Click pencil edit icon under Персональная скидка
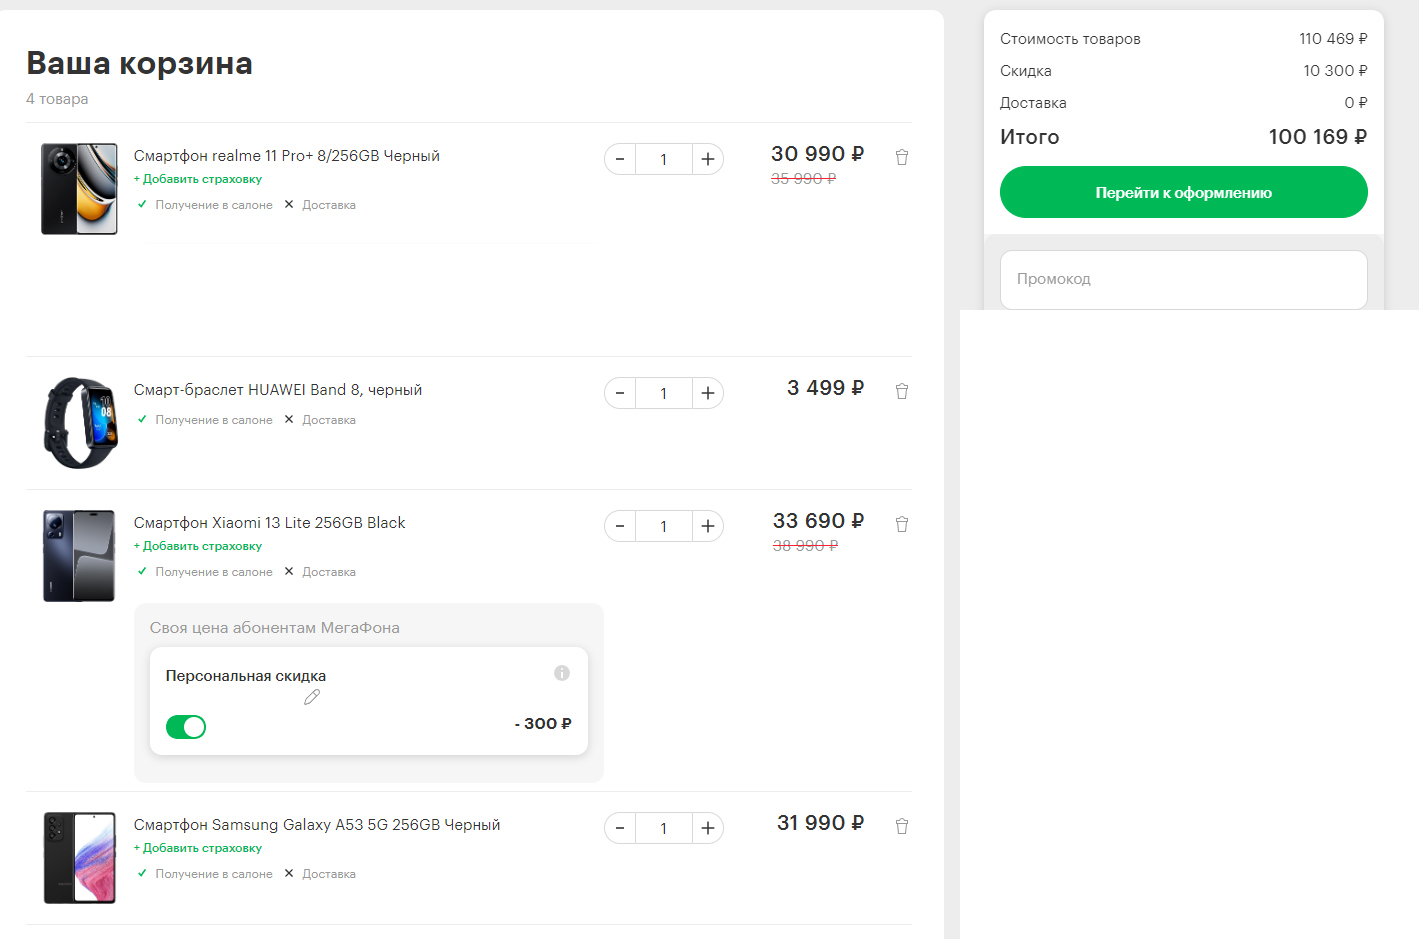 point(312,697)
